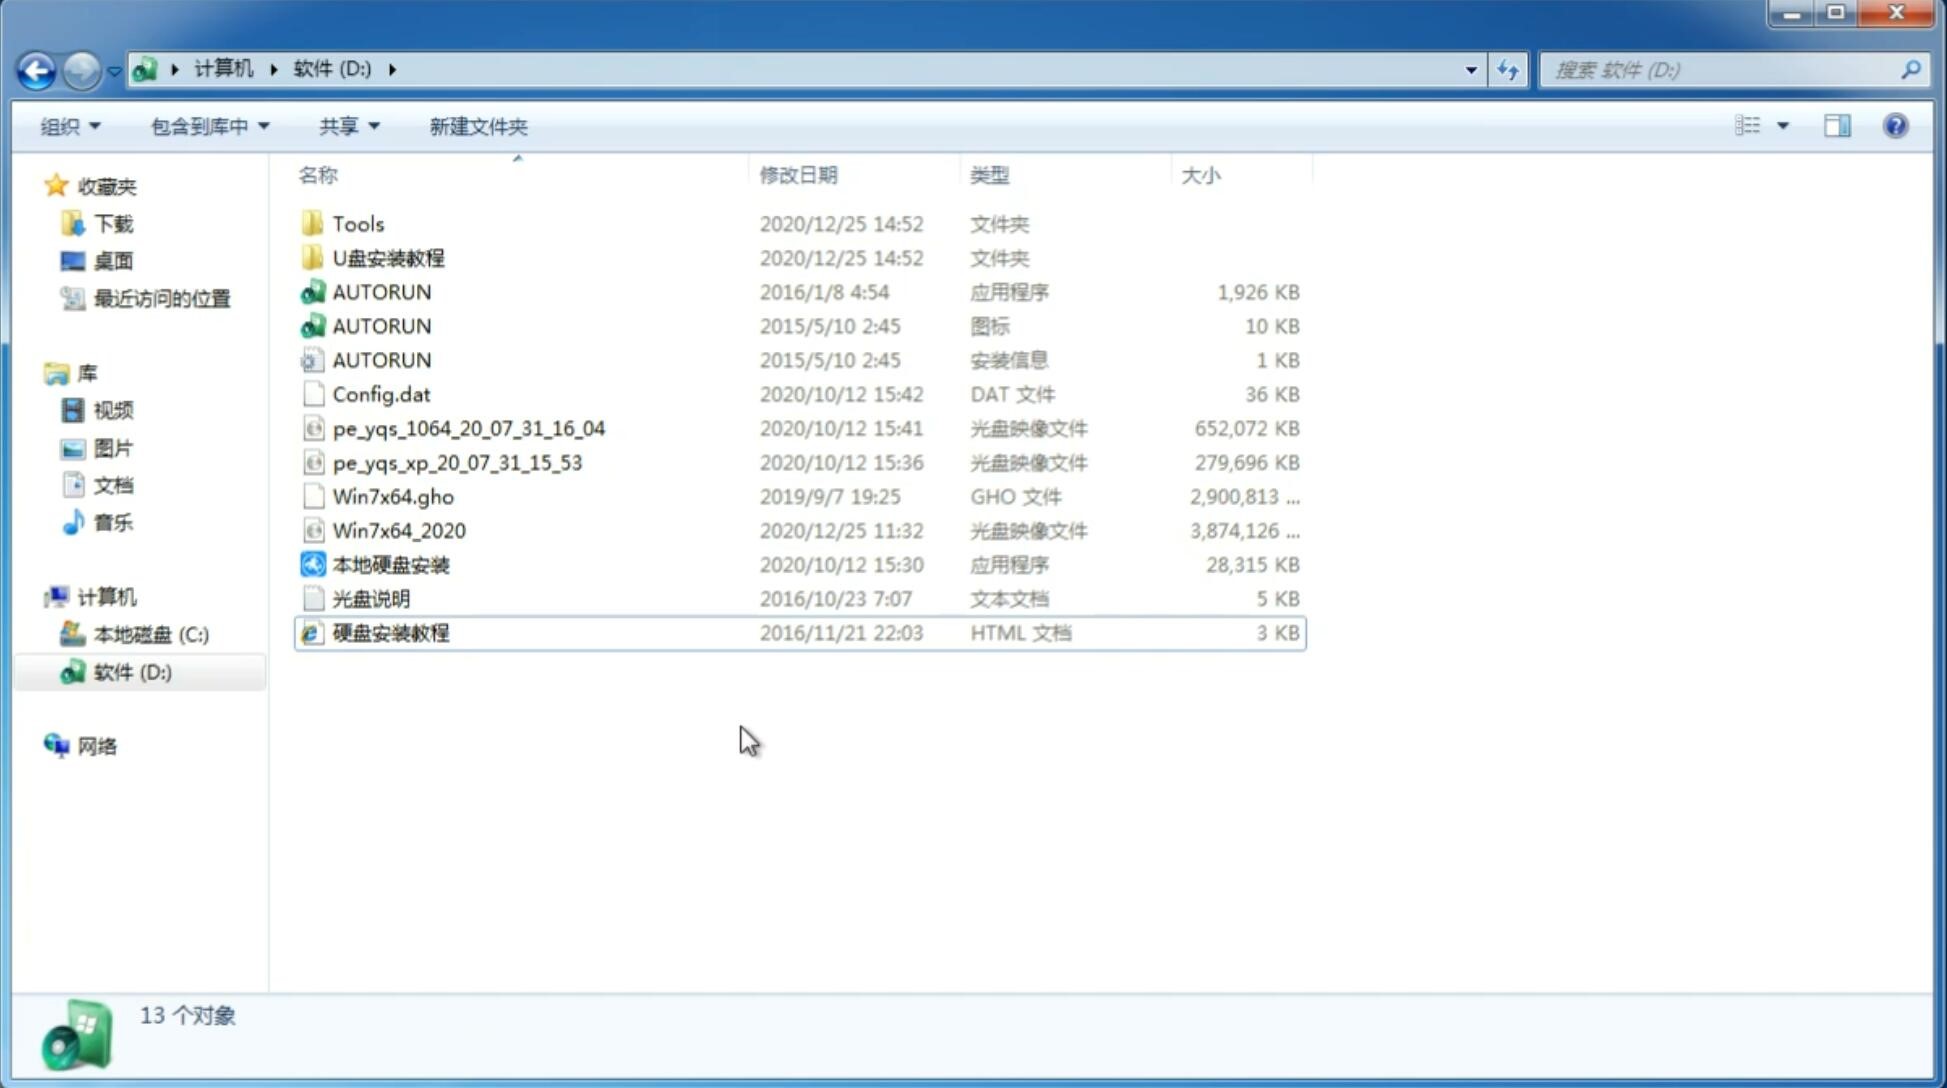Open 硬盘安装教程 HTML document
This screenshot has height=1088, width=1947.
(x=390, y=632)
